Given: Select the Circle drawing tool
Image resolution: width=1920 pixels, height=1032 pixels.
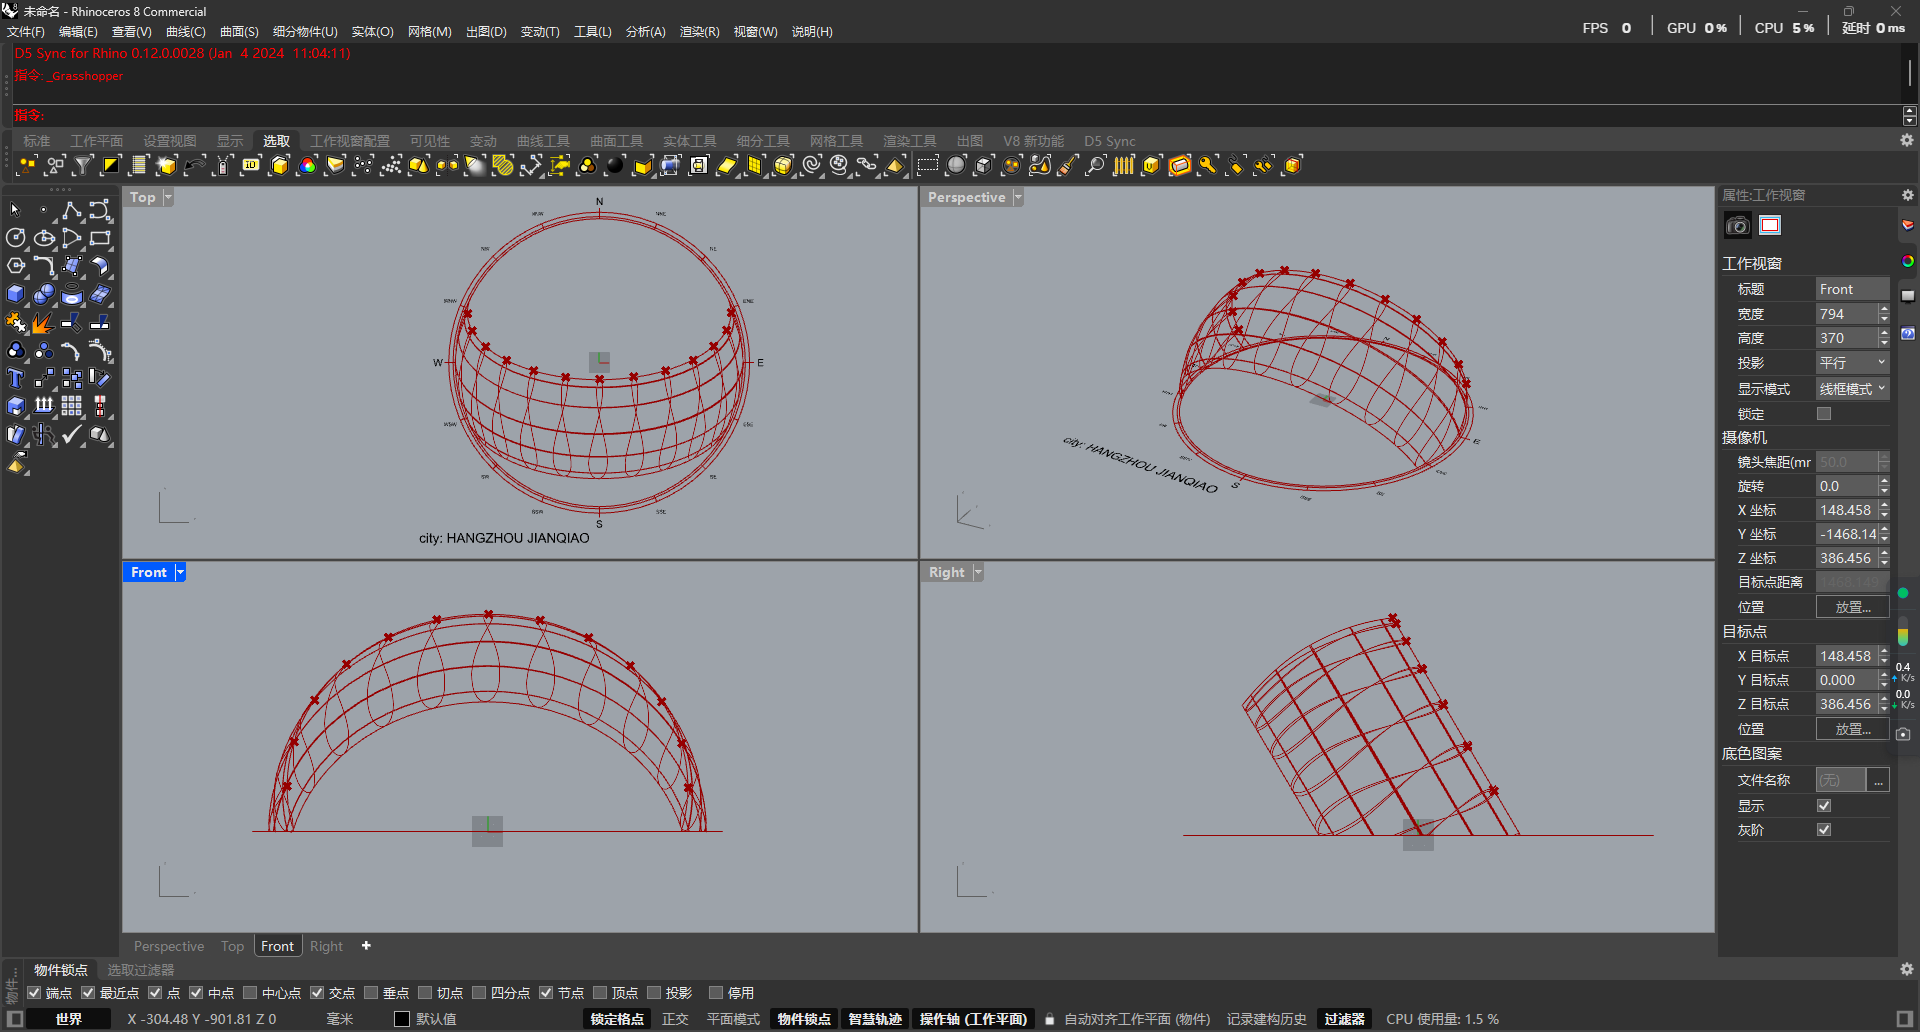Looking at the screenshot, I should coord(15,238).
